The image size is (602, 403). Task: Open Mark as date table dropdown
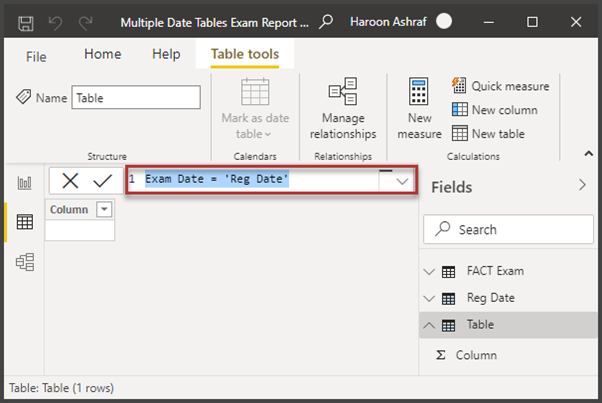(x=255, y=109)
